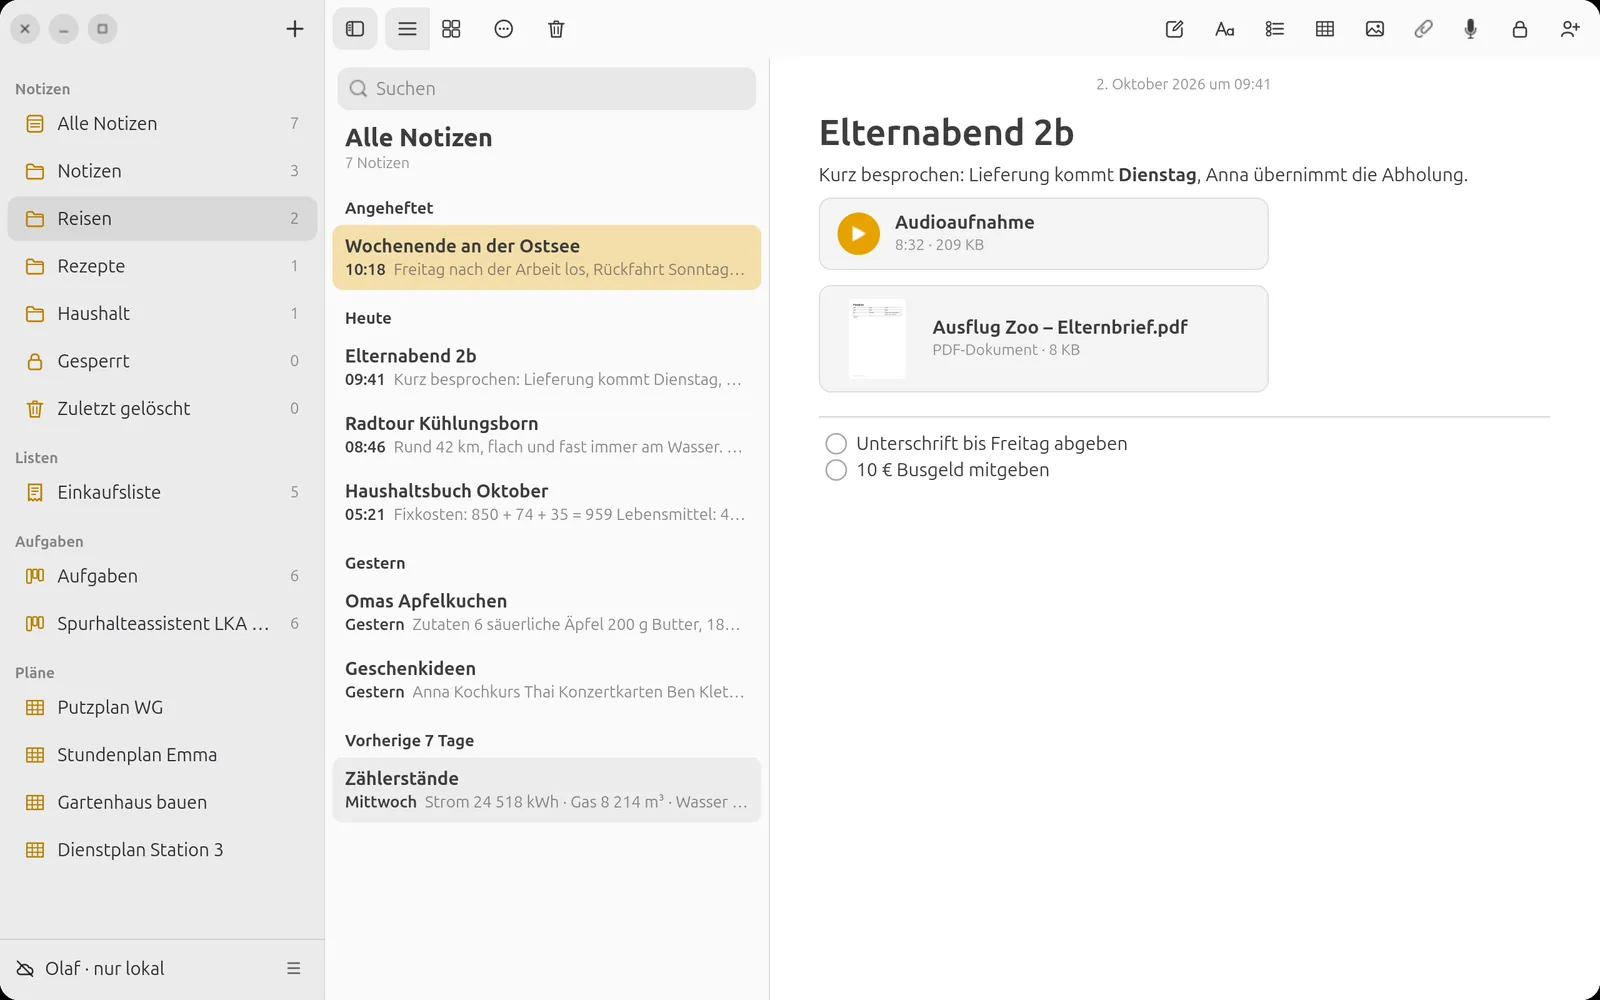Select Alle Notizen in sidebar

(162, 123)
